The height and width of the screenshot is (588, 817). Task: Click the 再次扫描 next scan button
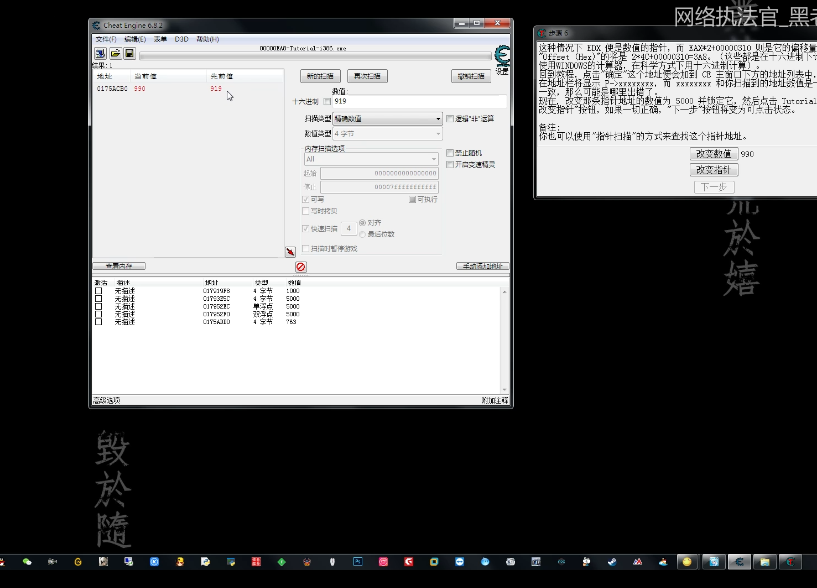[367, 76]
